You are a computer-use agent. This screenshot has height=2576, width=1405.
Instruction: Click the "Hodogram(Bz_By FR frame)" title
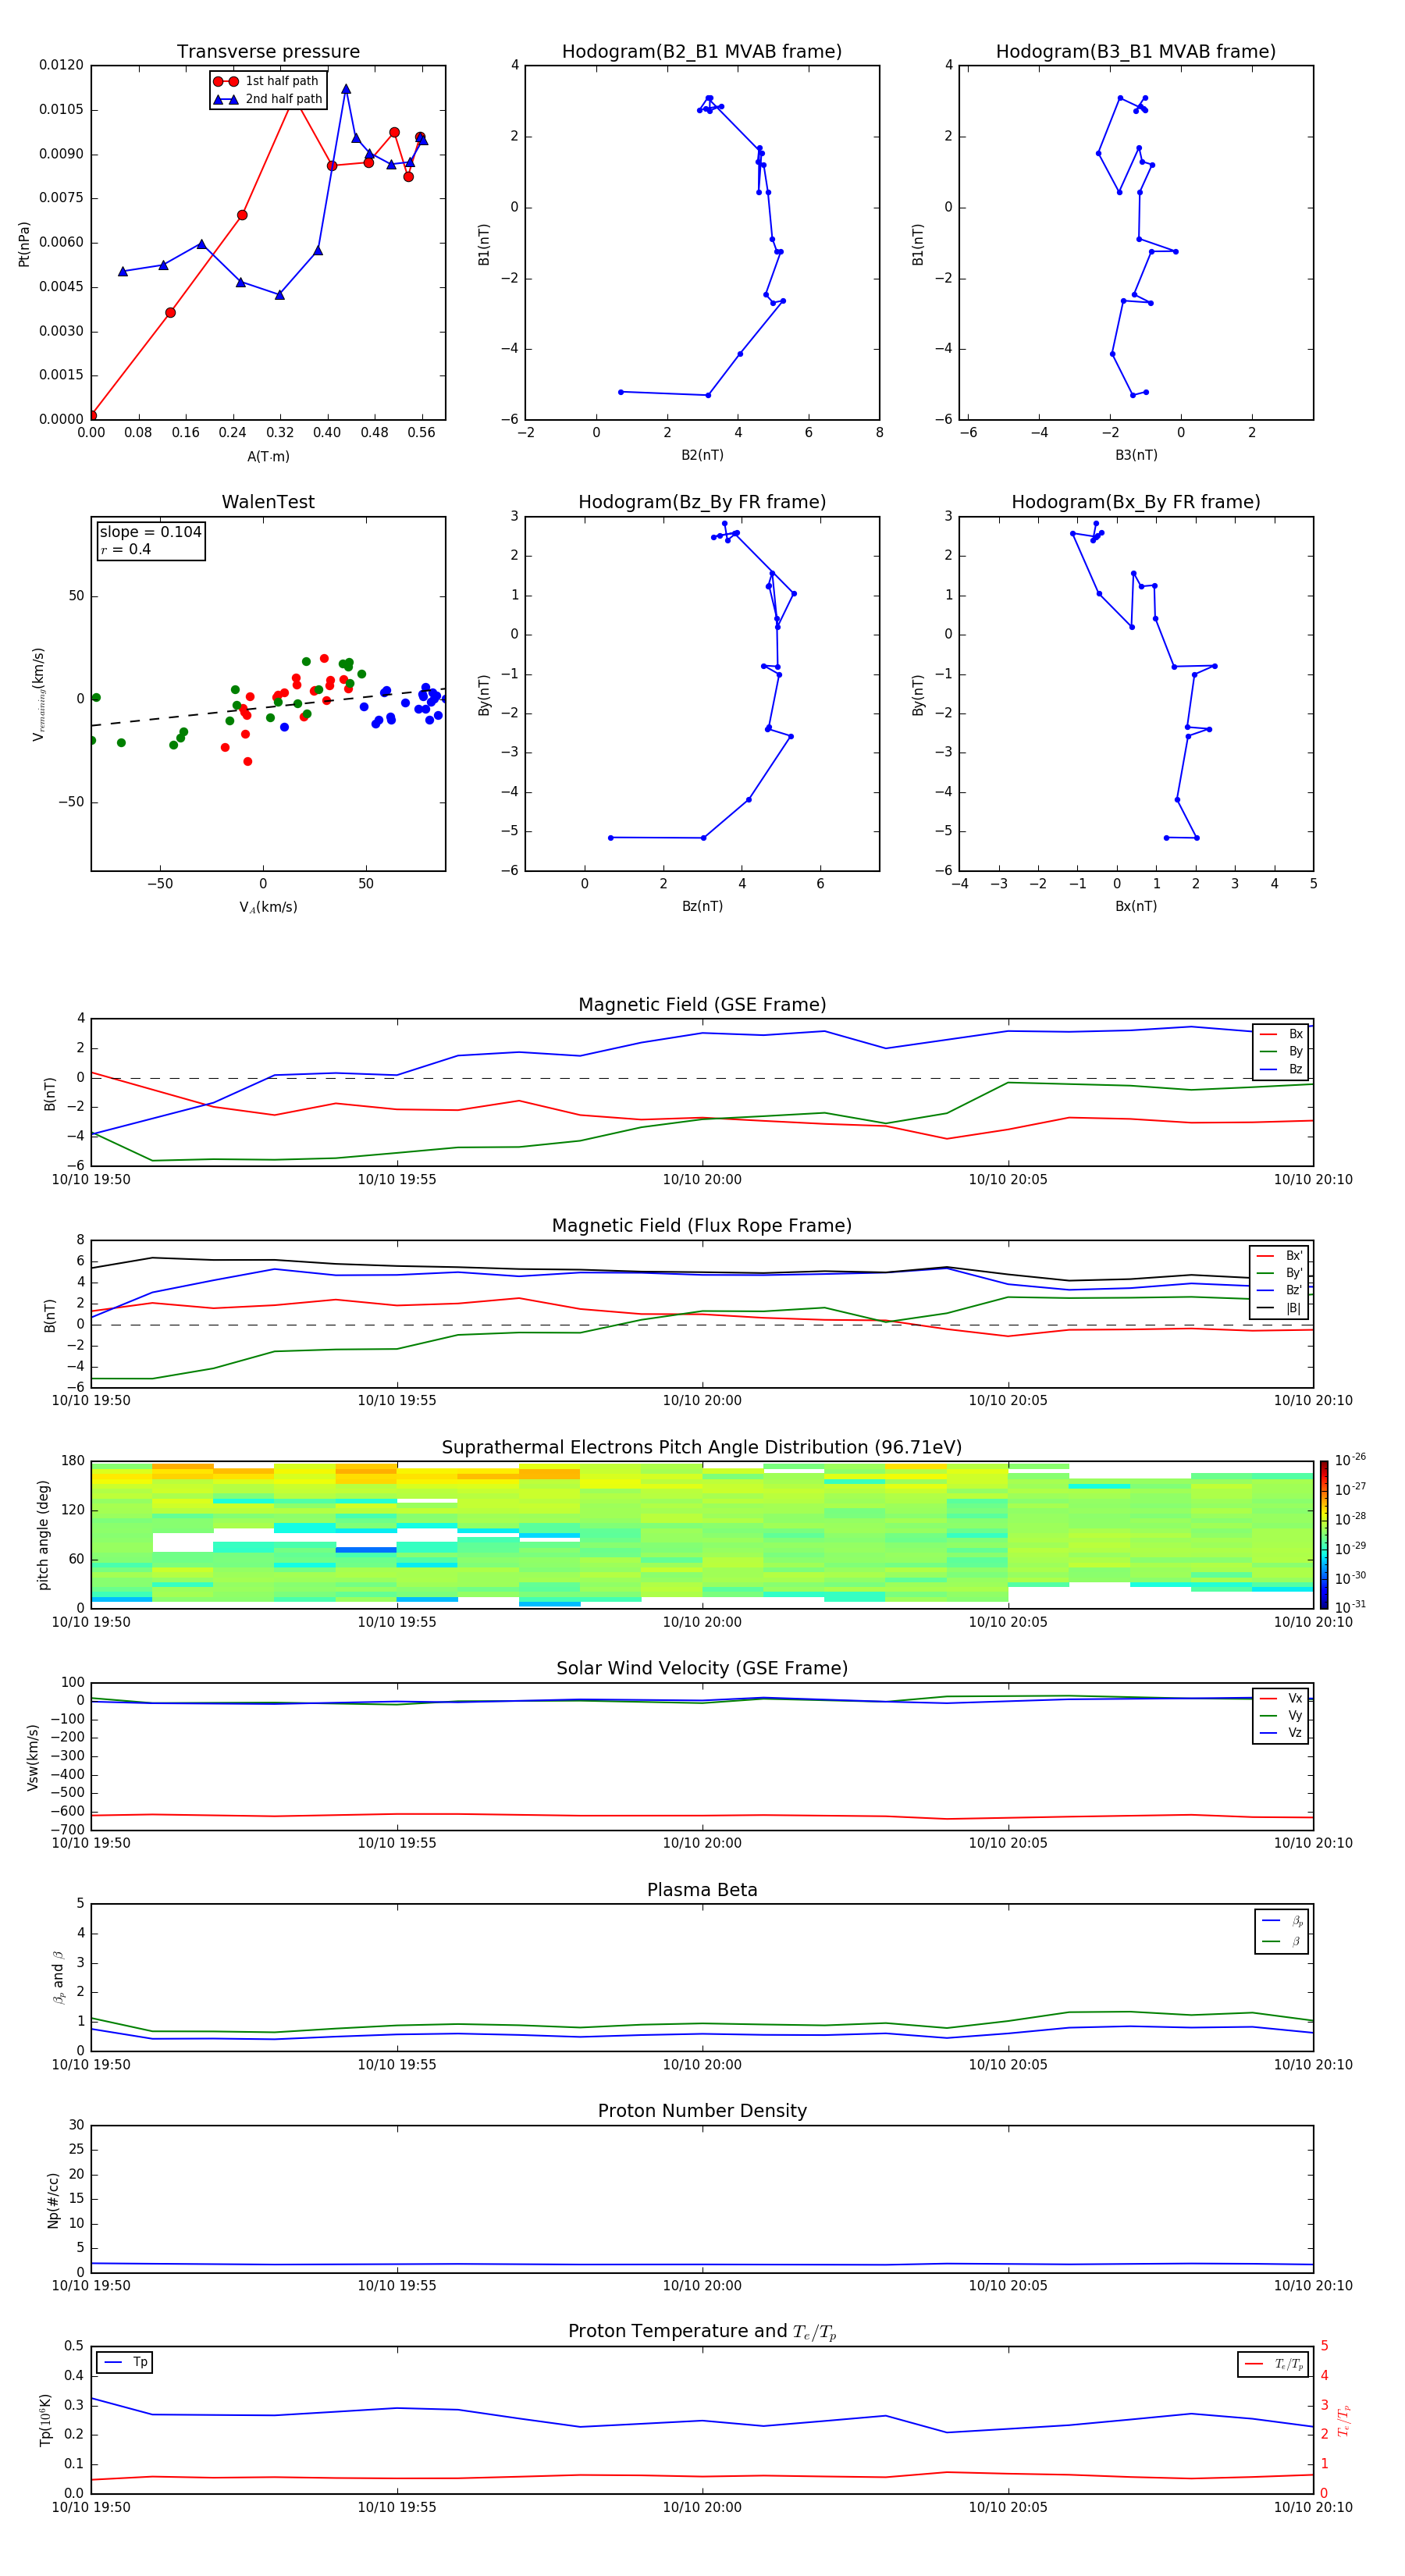(702, 502)
